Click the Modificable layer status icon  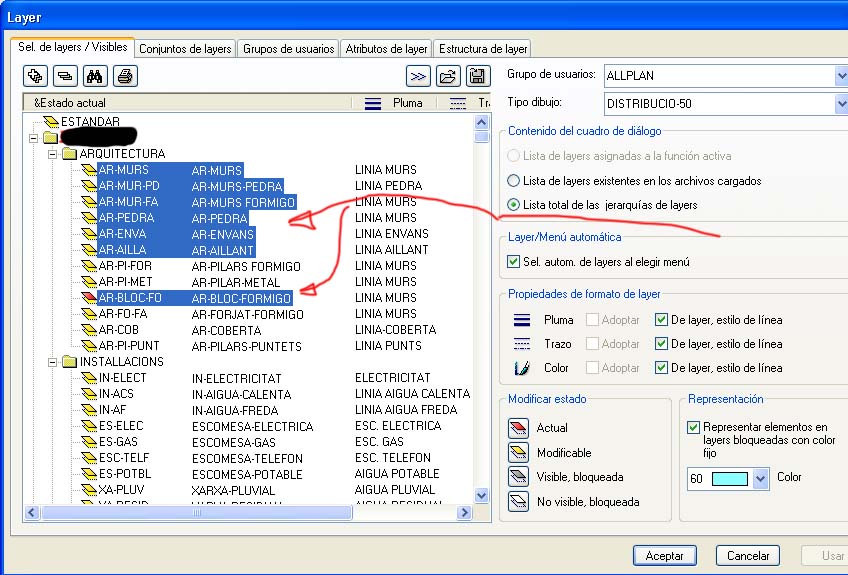(x=519, y=452)
